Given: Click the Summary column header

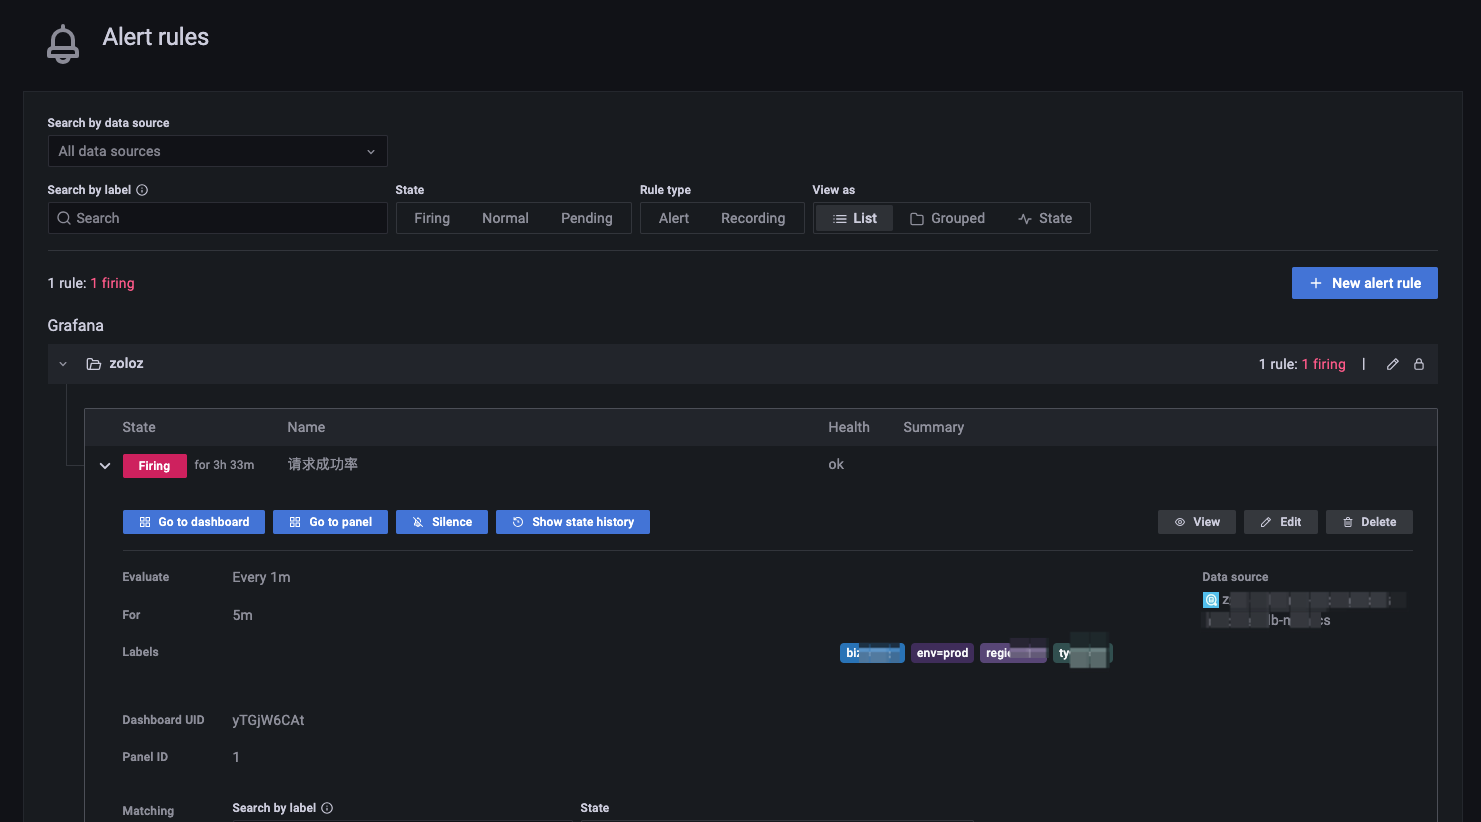Looking at the screenshot, I should click(x=934, y=427).
